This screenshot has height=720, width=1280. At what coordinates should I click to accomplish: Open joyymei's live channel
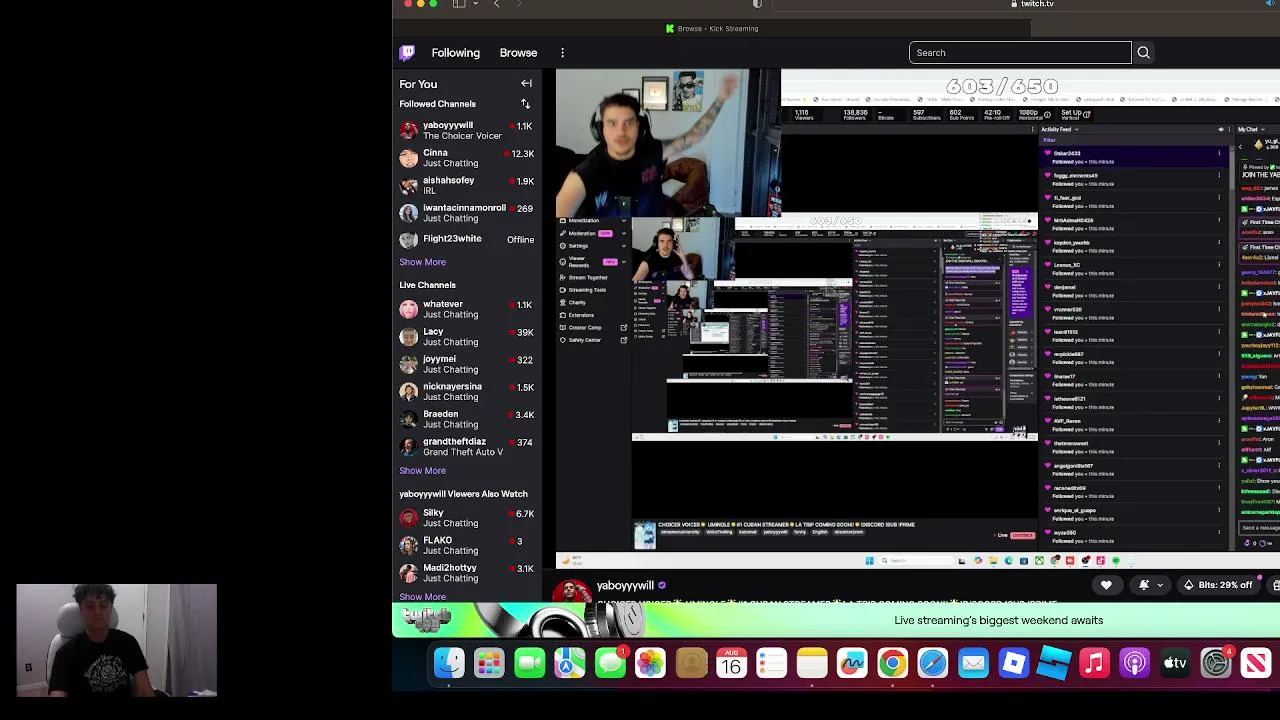point(468,364)
